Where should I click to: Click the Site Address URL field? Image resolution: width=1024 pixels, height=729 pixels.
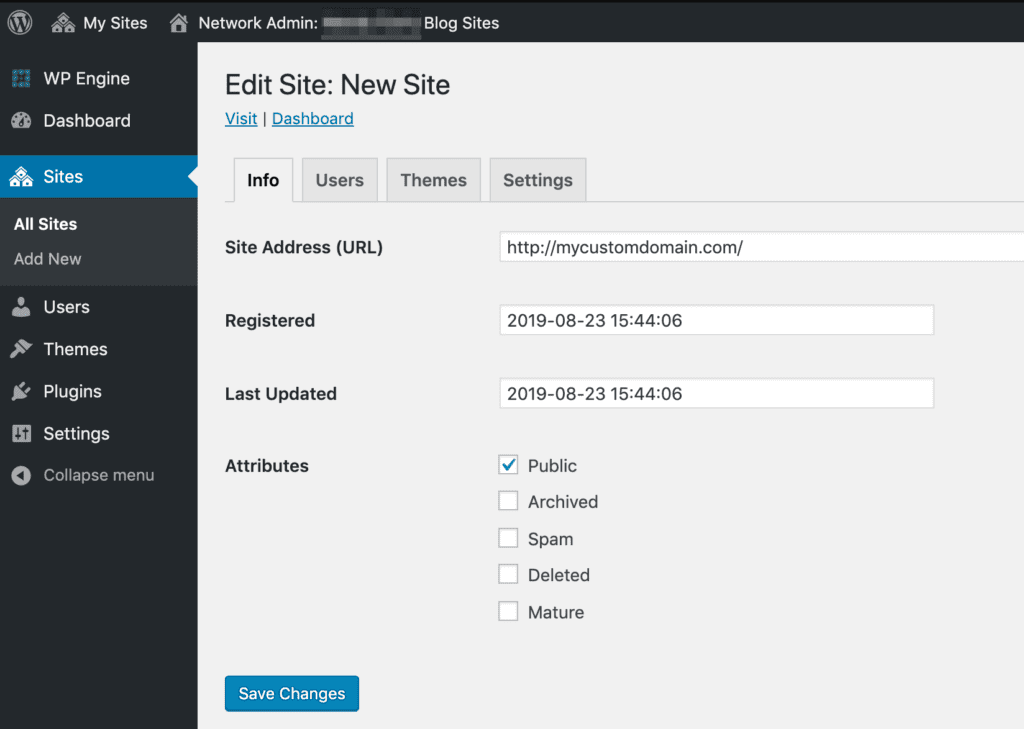click(x=760, y=247)
